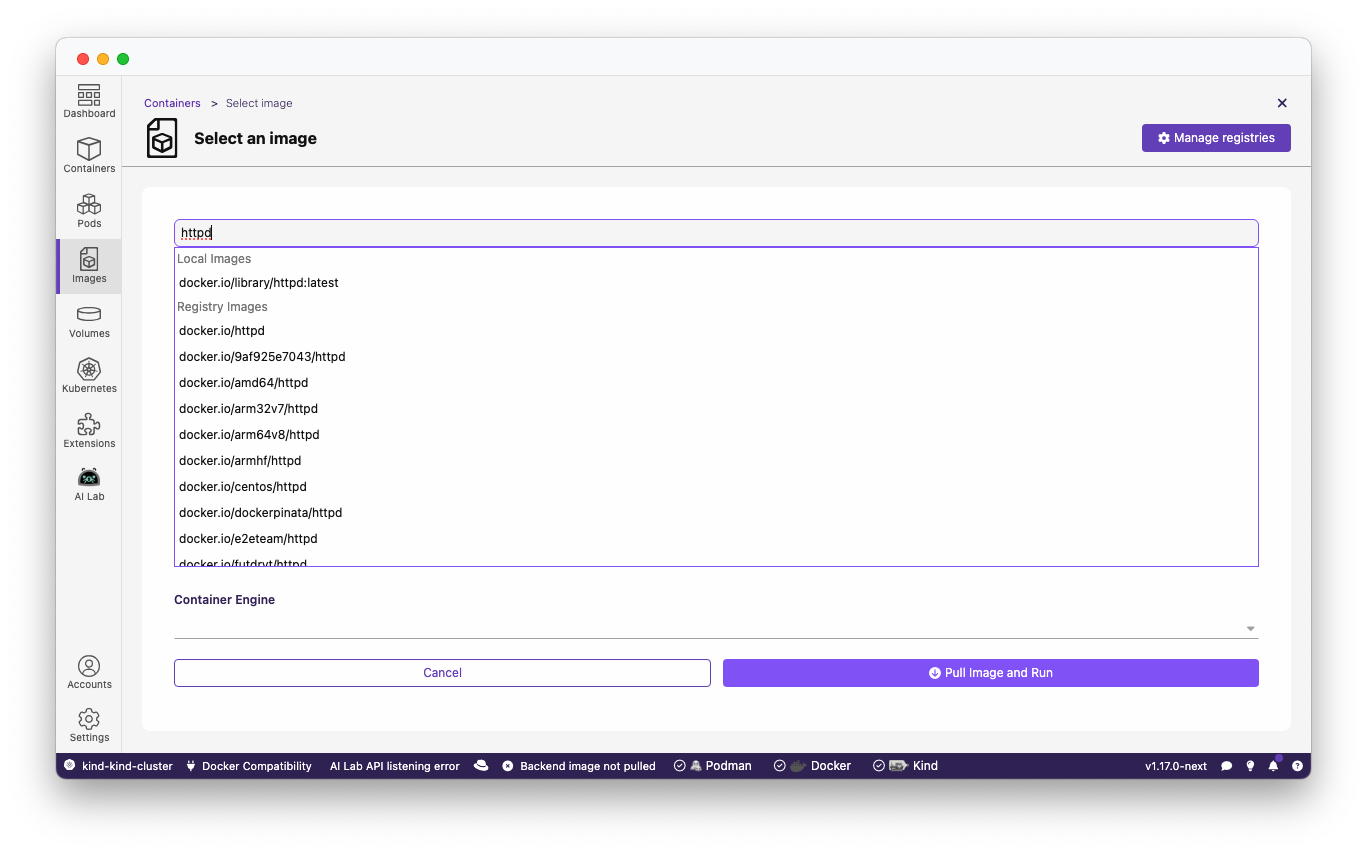Select the Images sidebar icon
The height and width of the screenshot is (853, 1367).
[x=89, y=266]
